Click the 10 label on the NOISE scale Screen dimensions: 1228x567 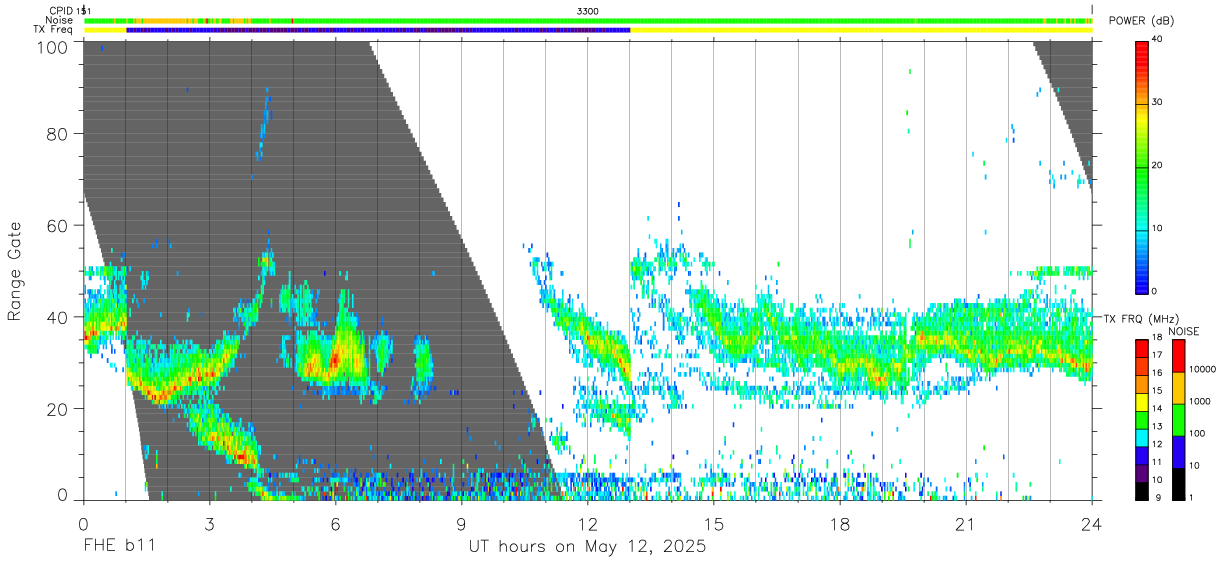coord(1194,466)
